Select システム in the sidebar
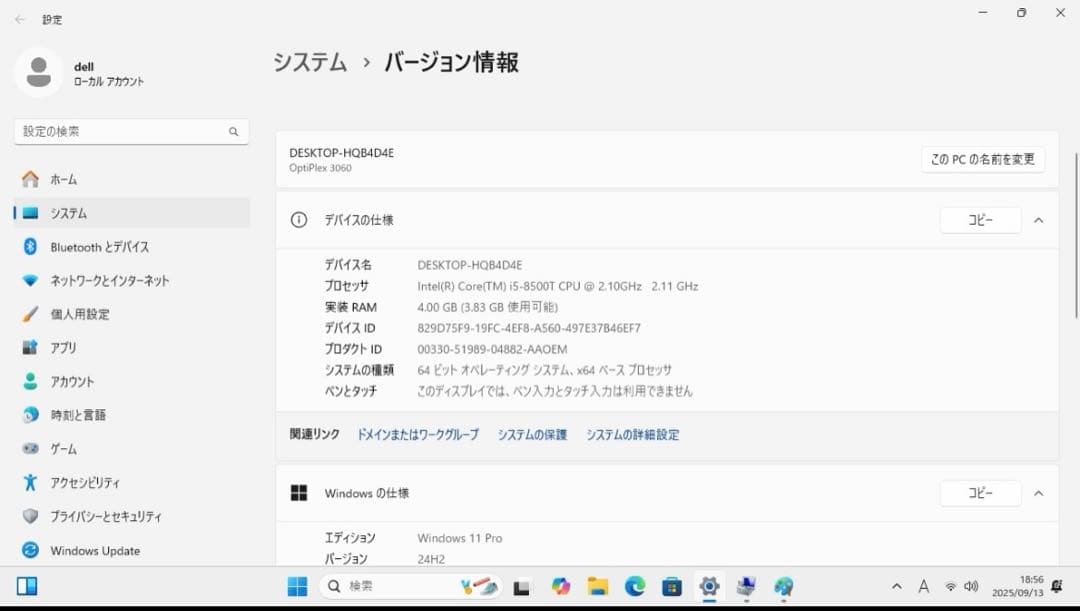The image size is (1080, 611). [67, 213]
